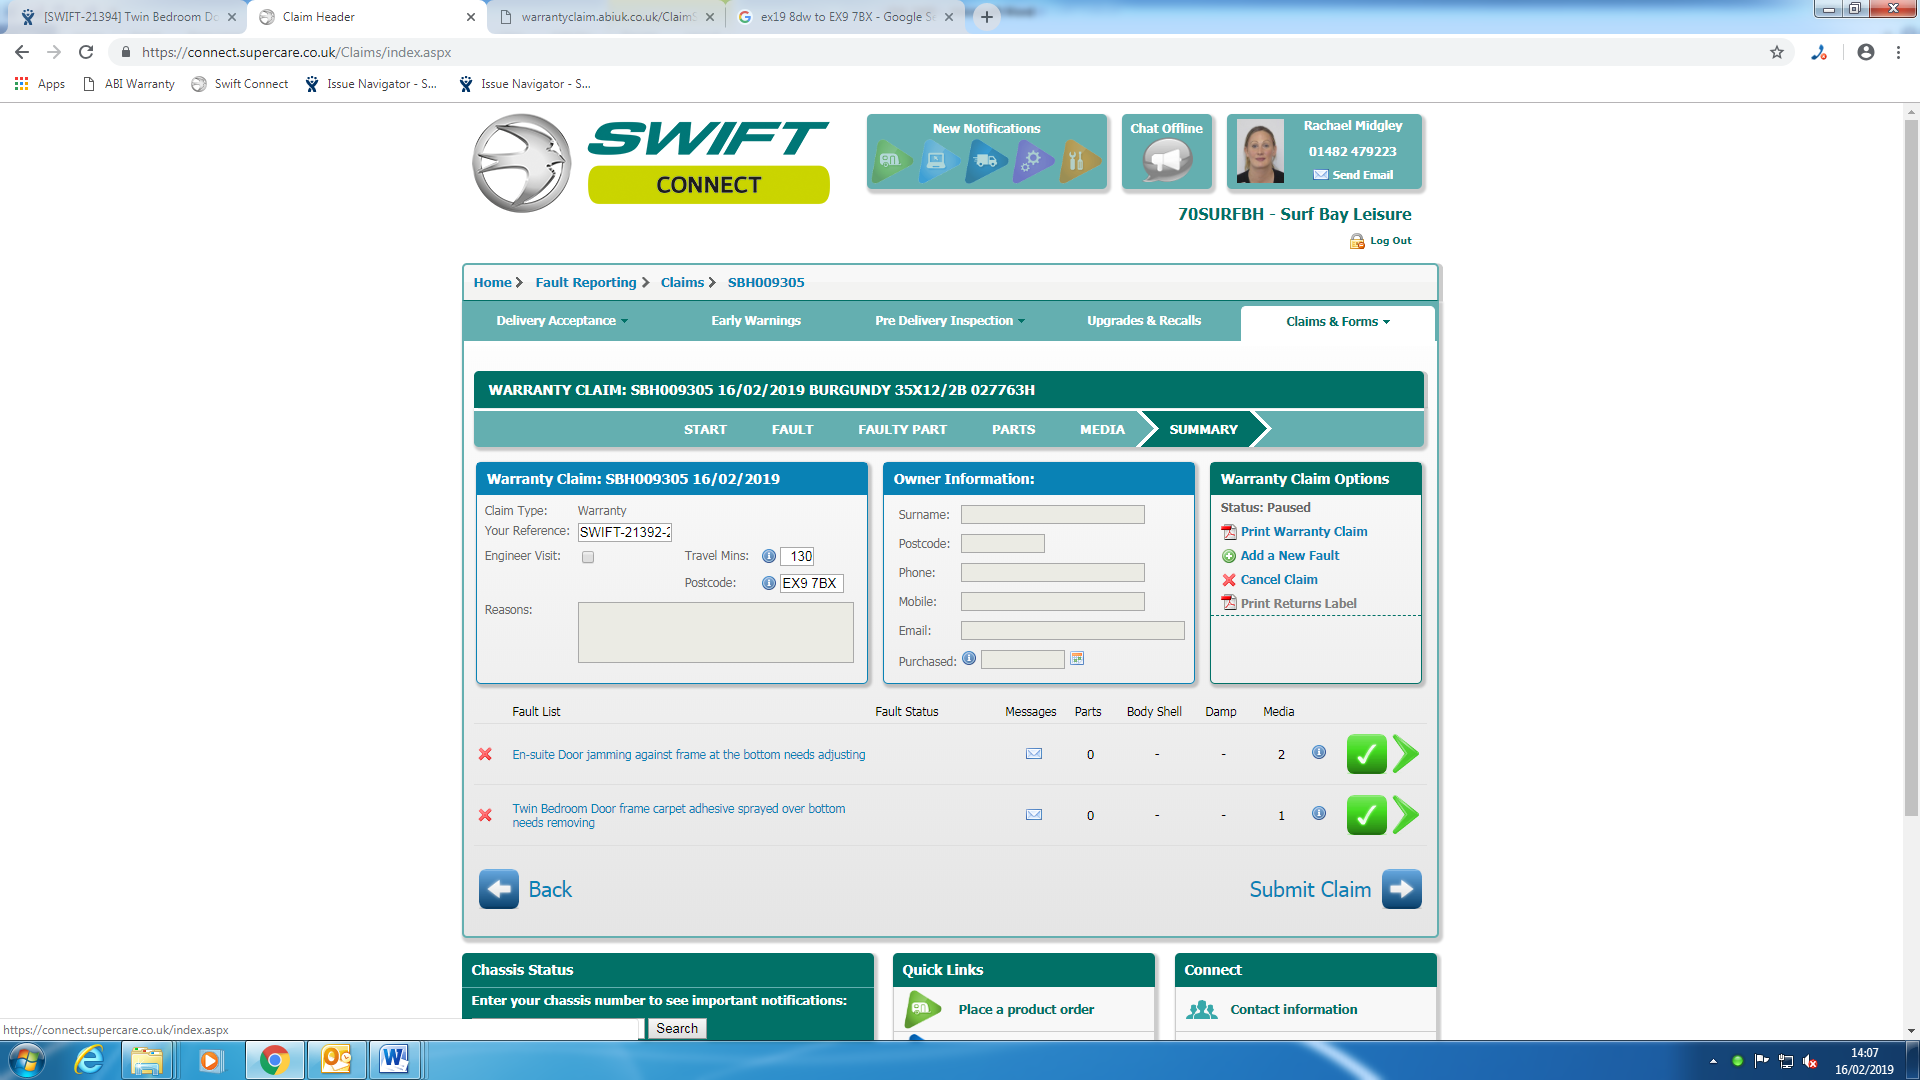Click the Chat Offline megaphone icon

click(x=1166, y=160)
